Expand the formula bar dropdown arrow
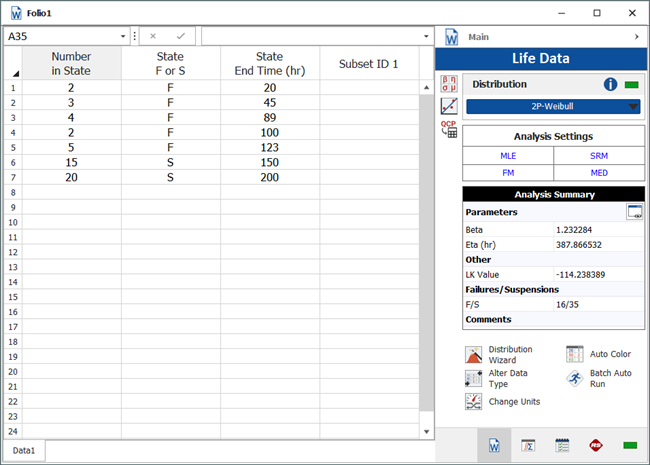 pyautogui.click(x=426, y=36)
